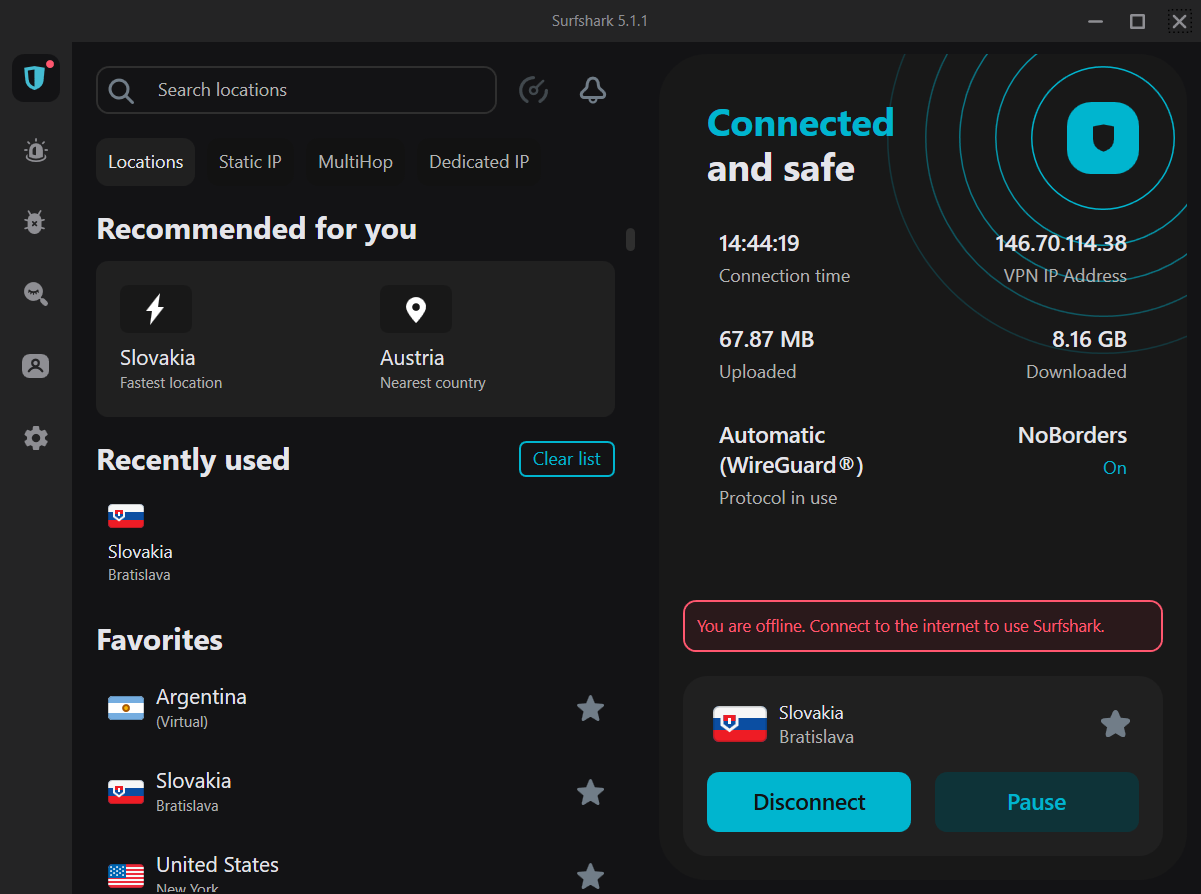Pause the VPN connection

coord(1036,802)
